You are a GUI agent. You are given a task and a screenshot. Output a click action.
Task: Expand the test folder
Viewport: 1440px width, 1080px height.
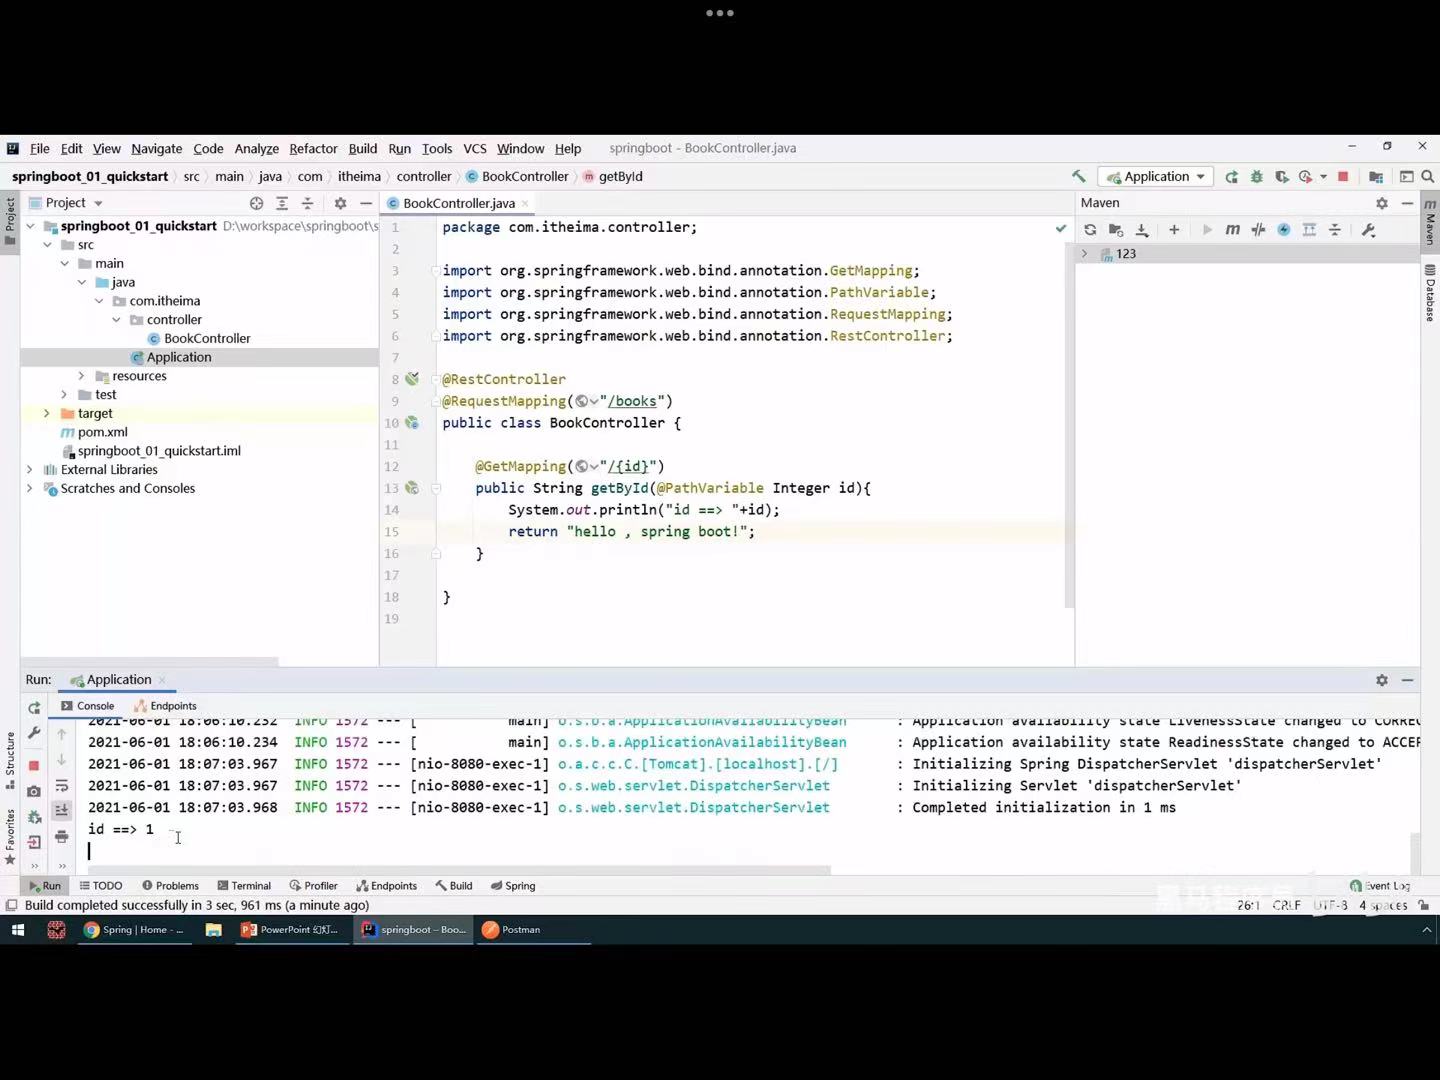coord(64,395)
